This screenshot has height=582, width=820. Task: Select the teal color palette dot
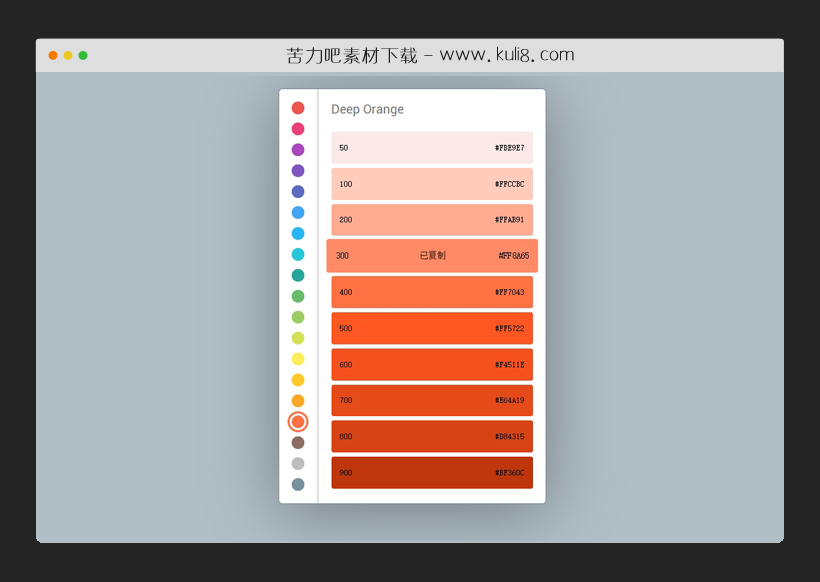pyautogui.click(x=298, y=275)
